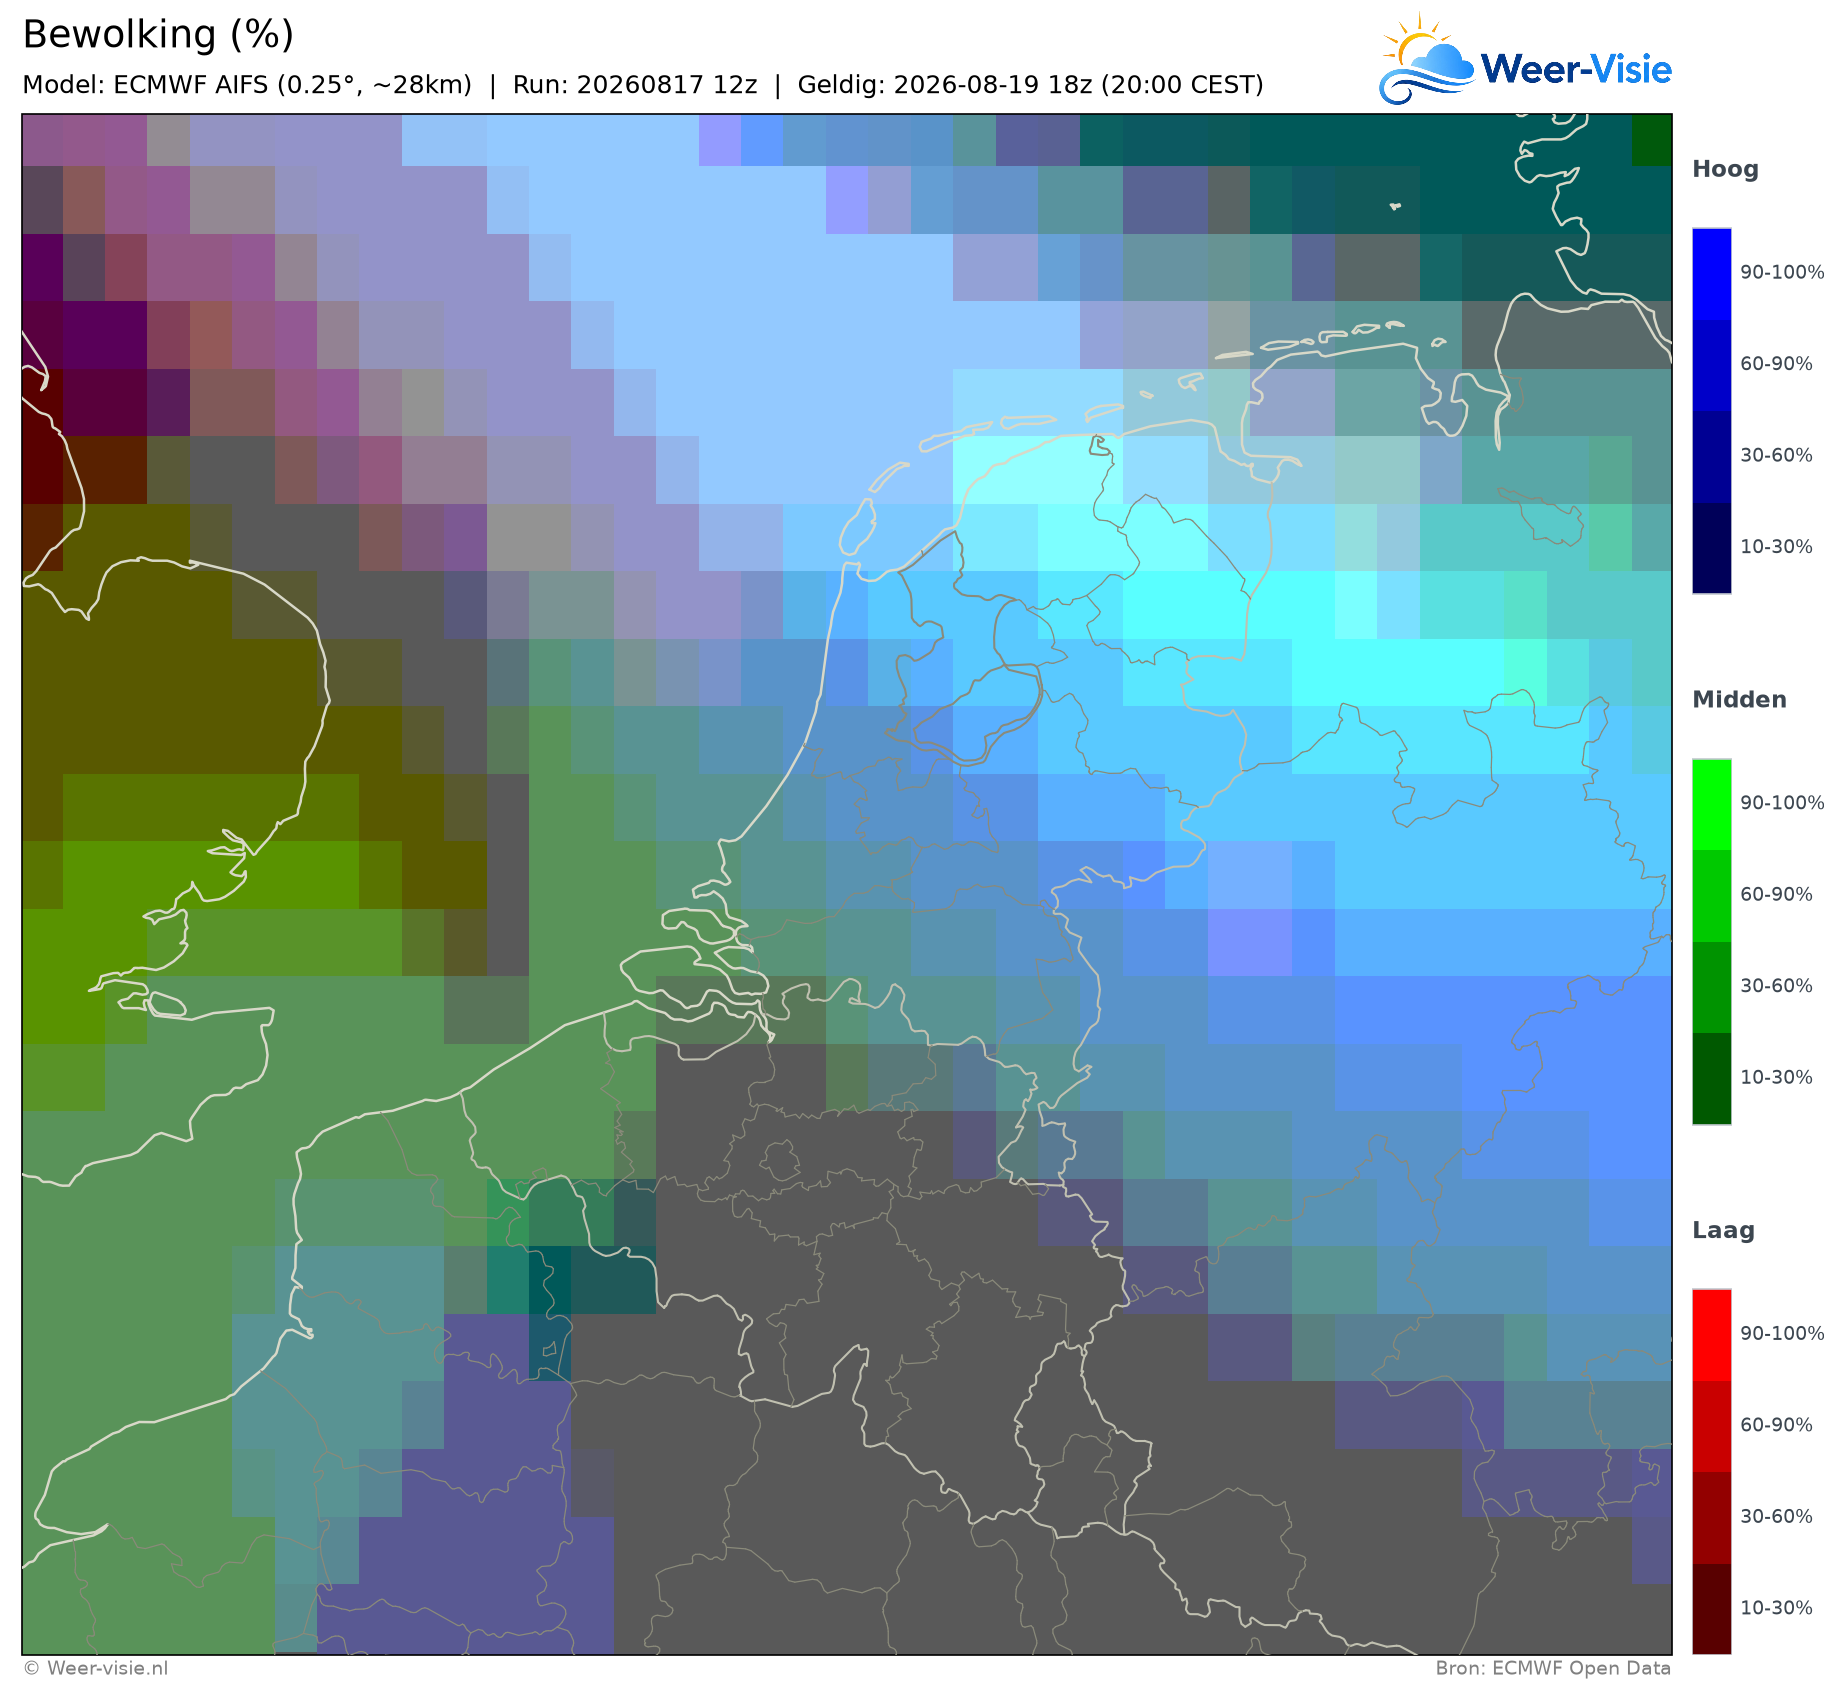Click the Laag legend heading
The image size is (1824, 1681).
pos(1723,1231)
